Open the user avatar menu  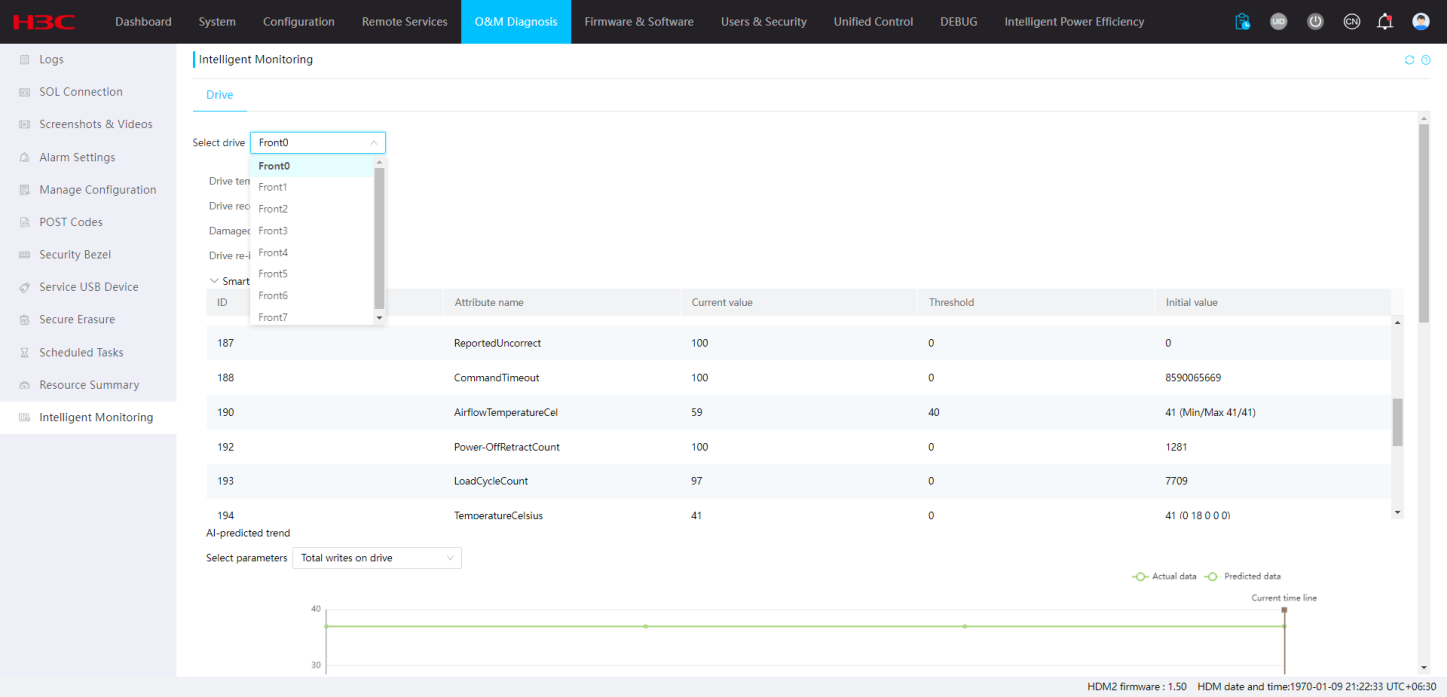[1420, 21]
